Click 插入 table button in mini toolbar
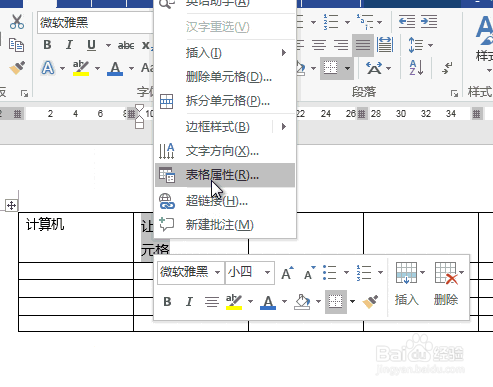This screenshot has height=387, width=493. (407, 284)
